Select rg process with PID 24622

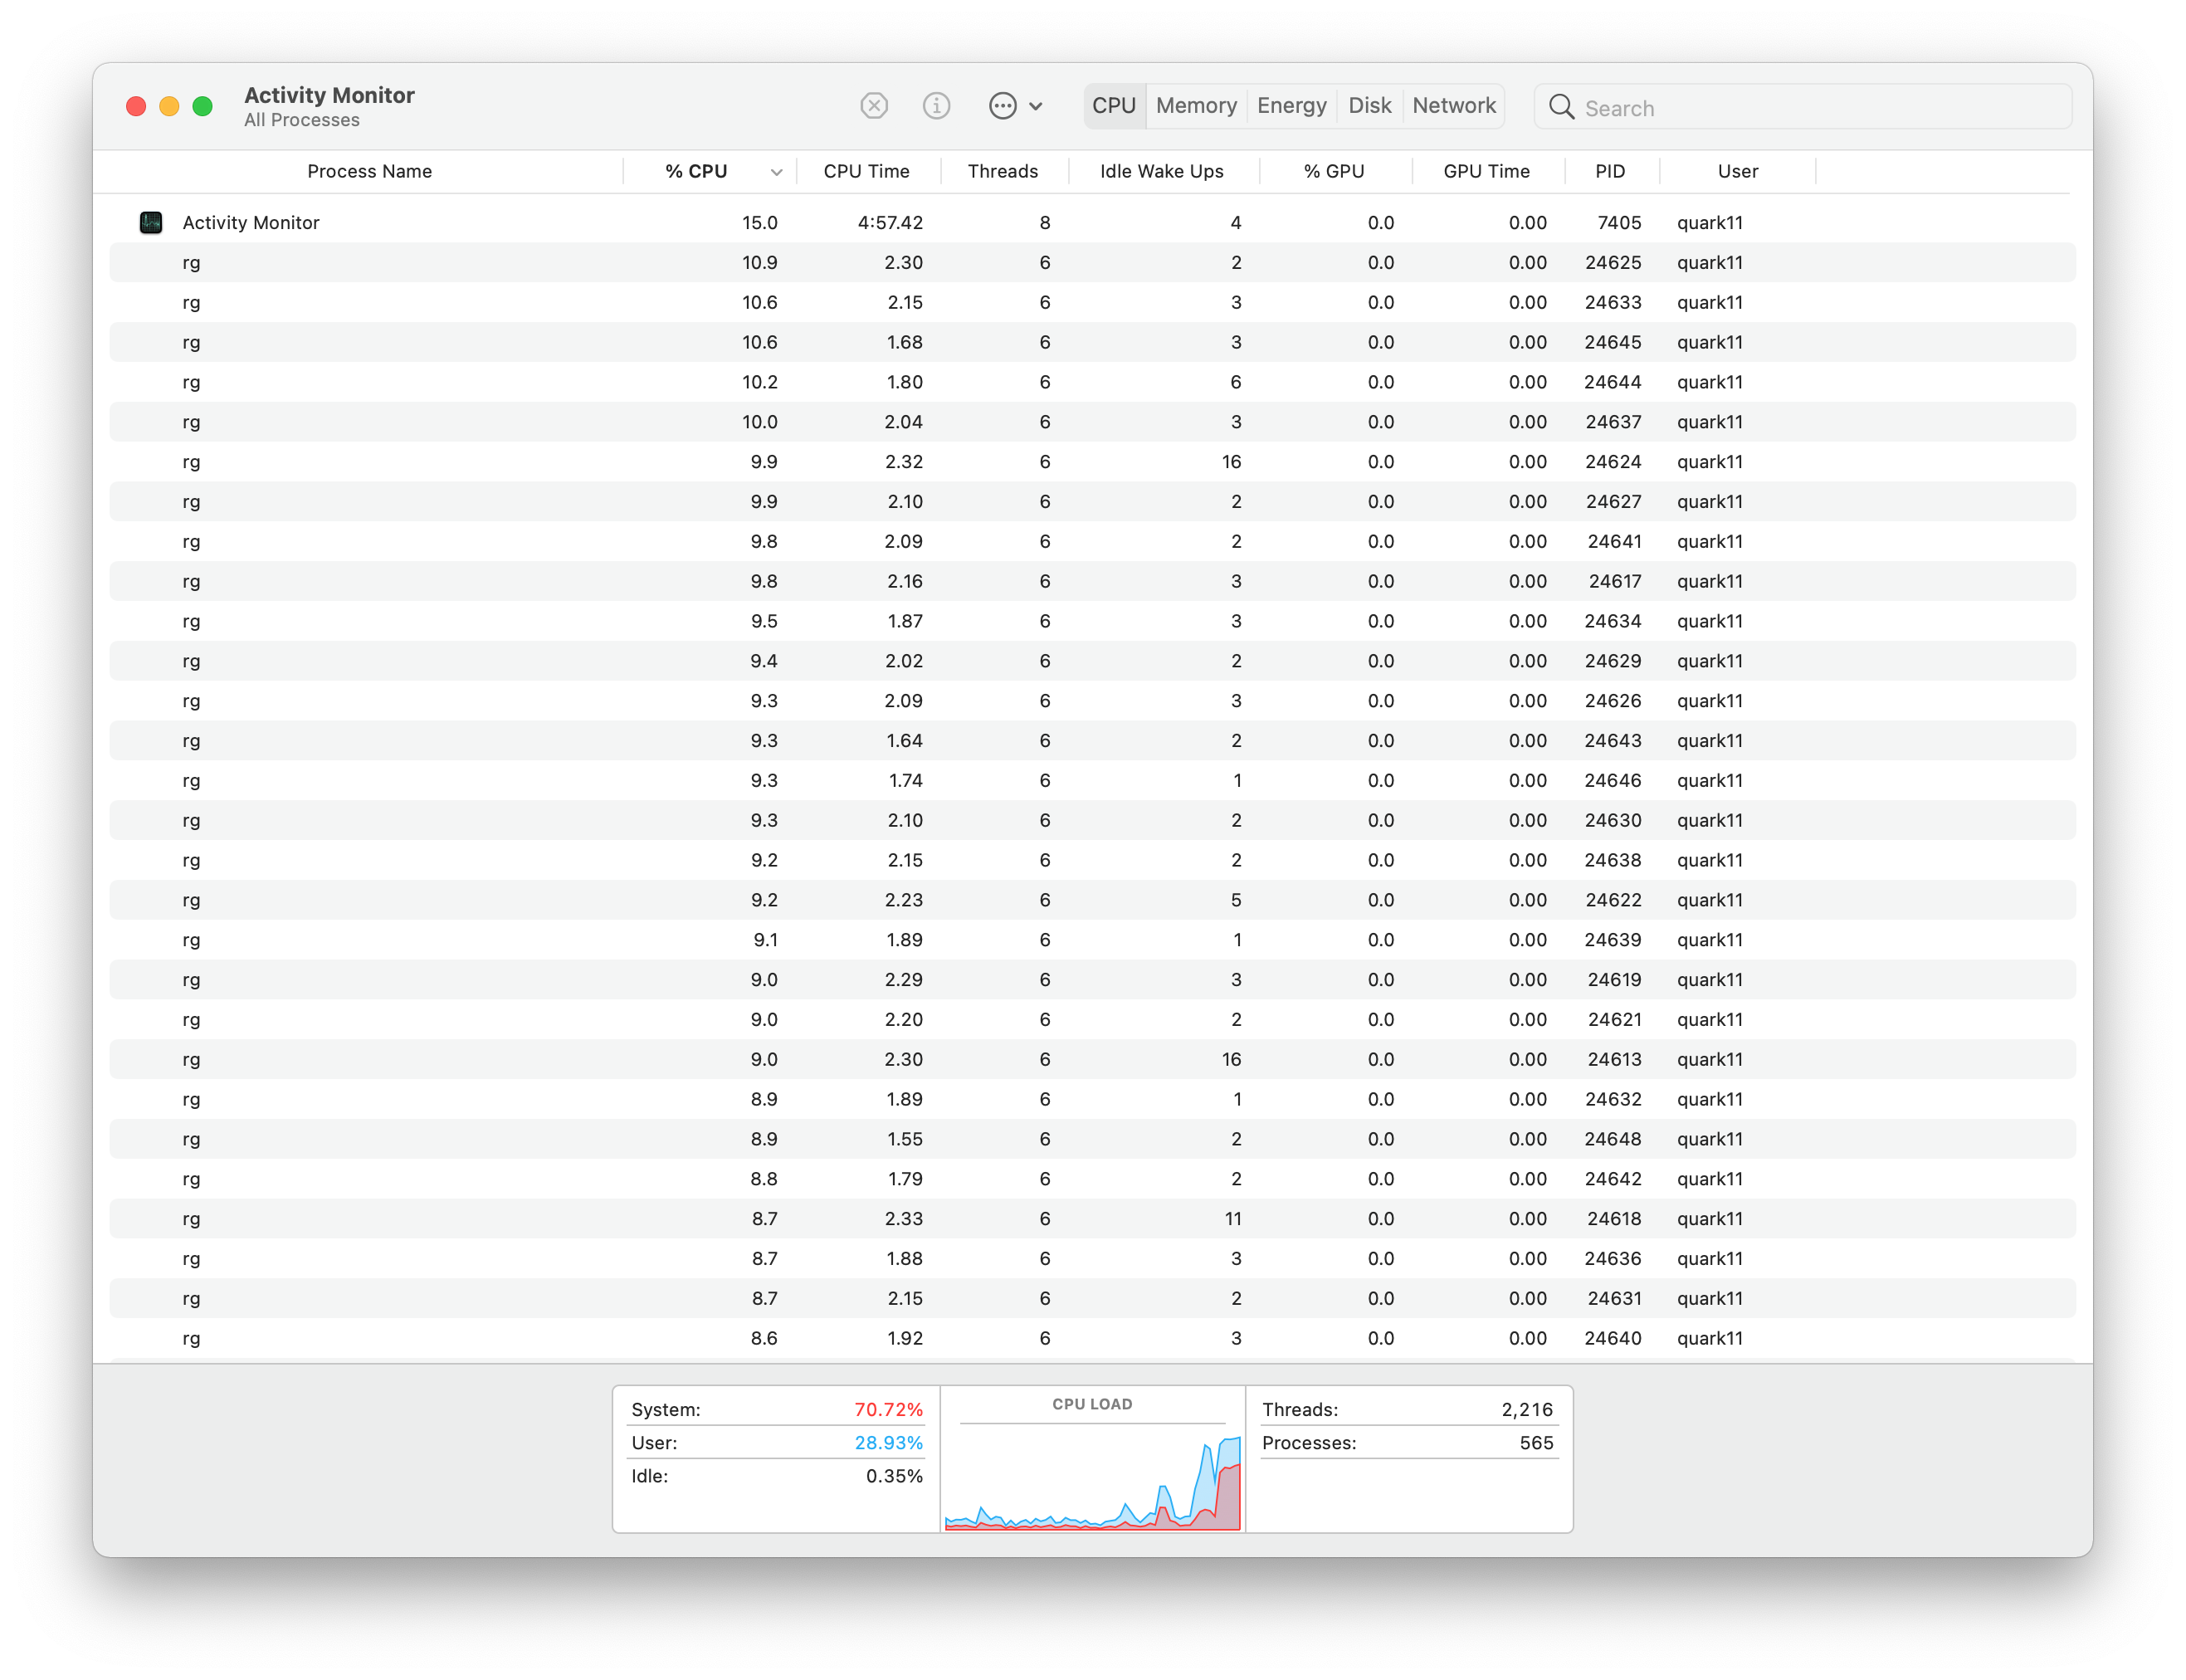point(1092,900)
